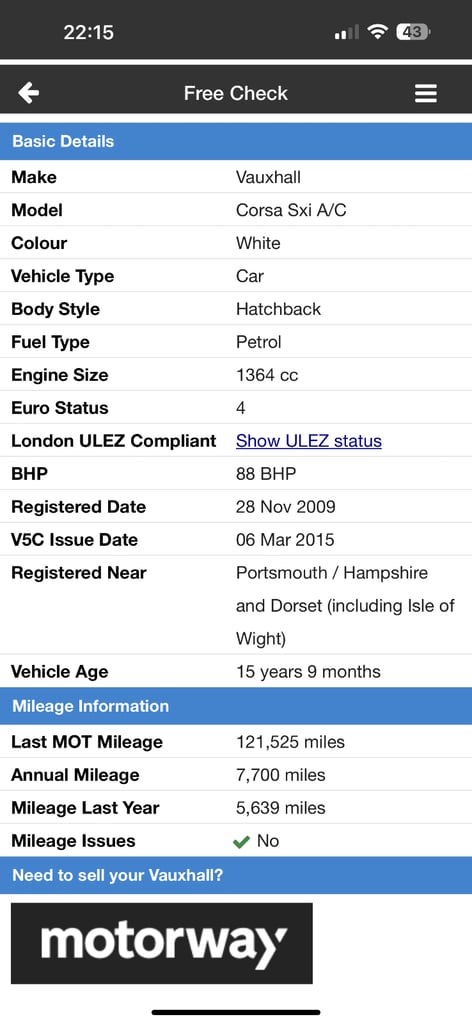Viewport: 472px width, 1024px height.
Task: Select the Mileage Information section header
Action: point(236,706)
